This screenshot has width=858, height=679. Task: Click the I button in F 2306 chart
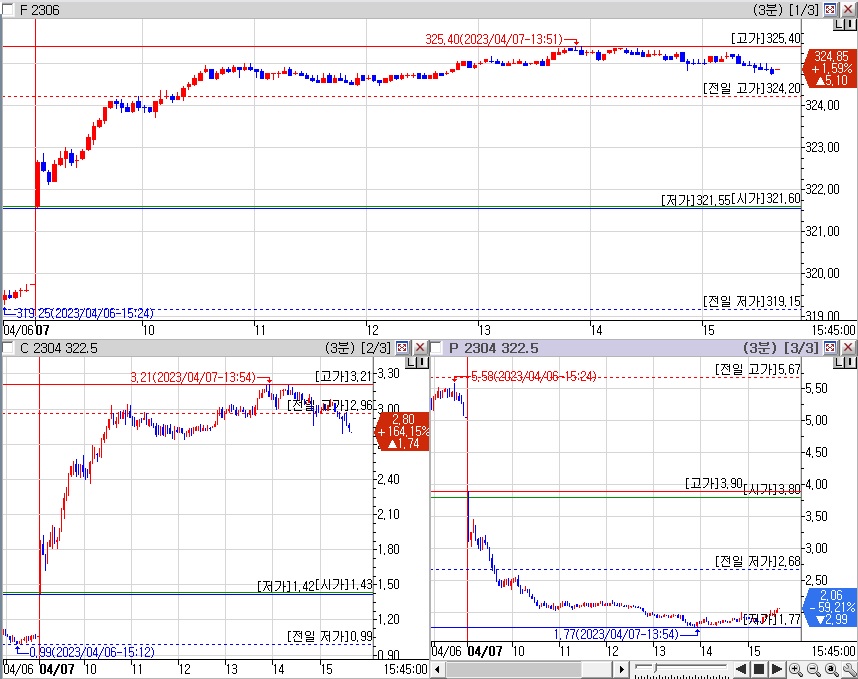(x=850, y=25)
